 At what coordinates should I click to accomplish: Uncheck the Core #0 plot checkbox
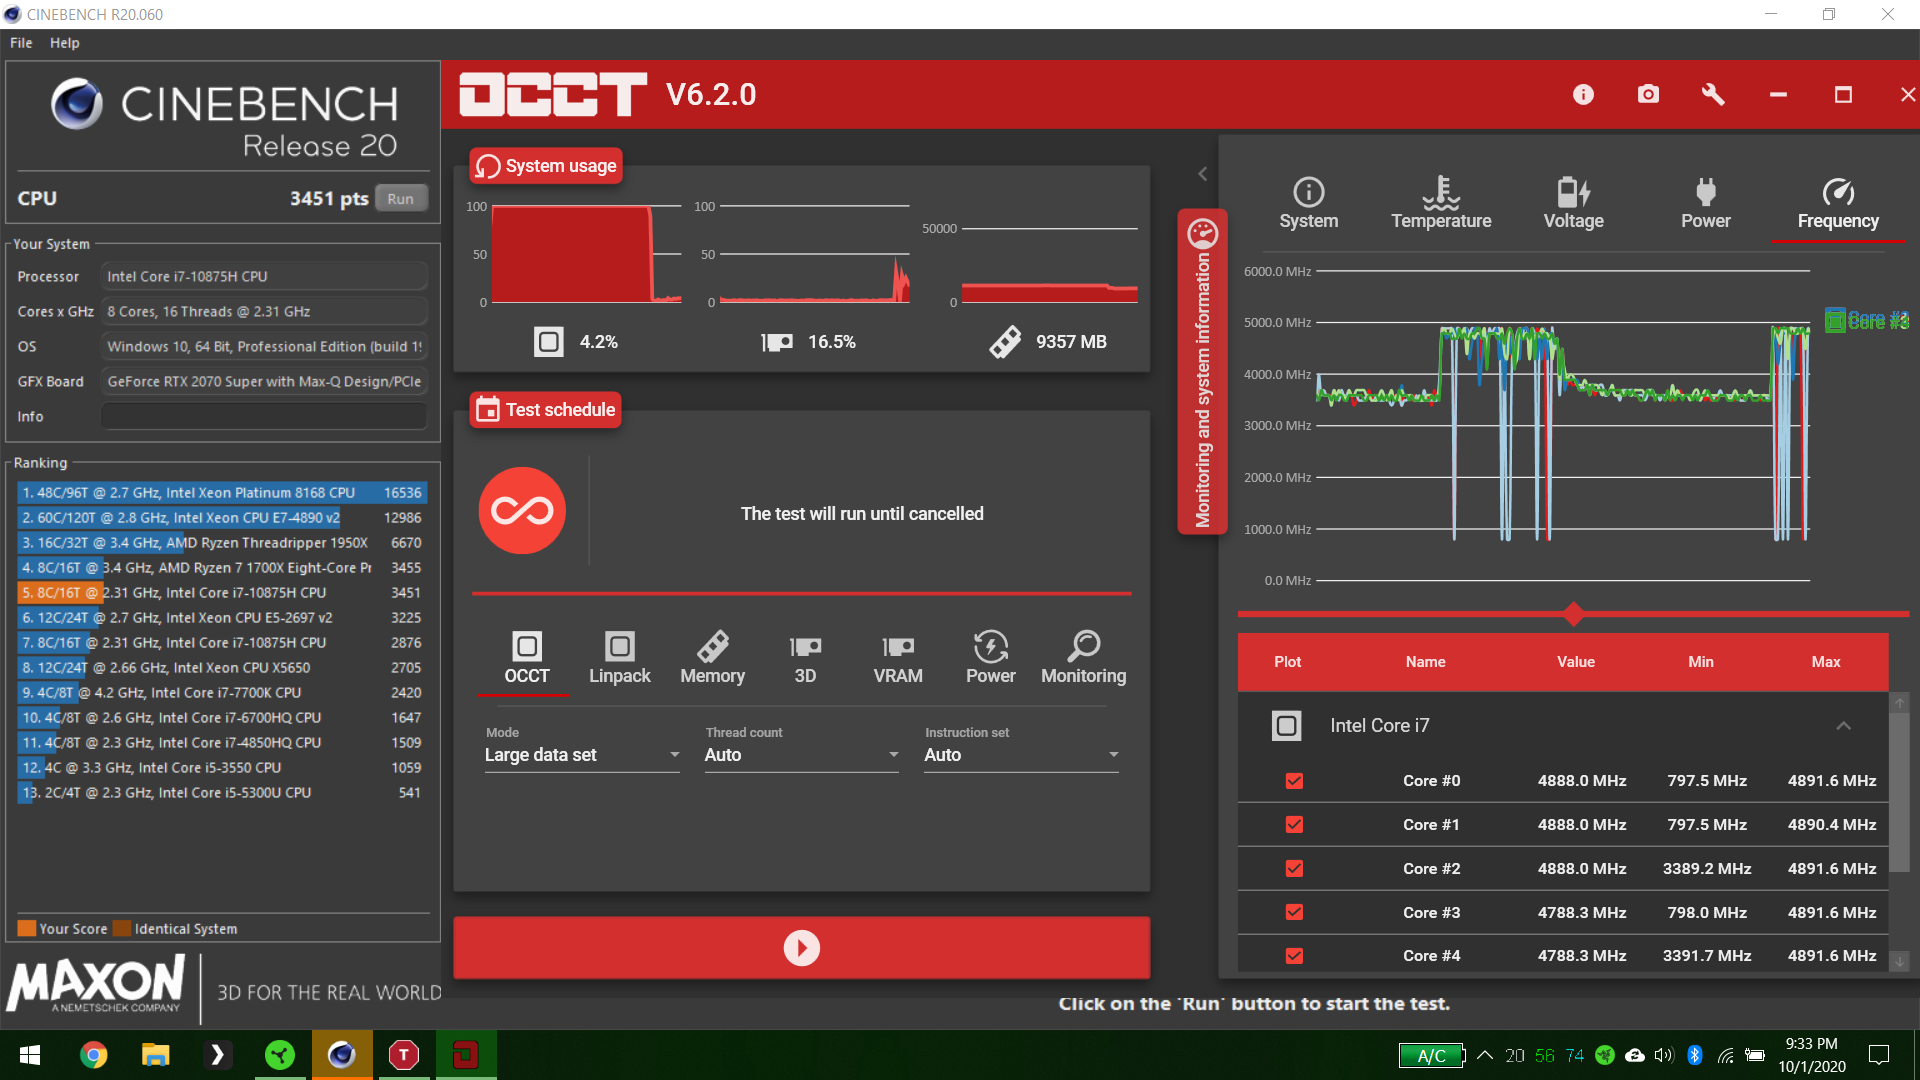pos(1294,781)
